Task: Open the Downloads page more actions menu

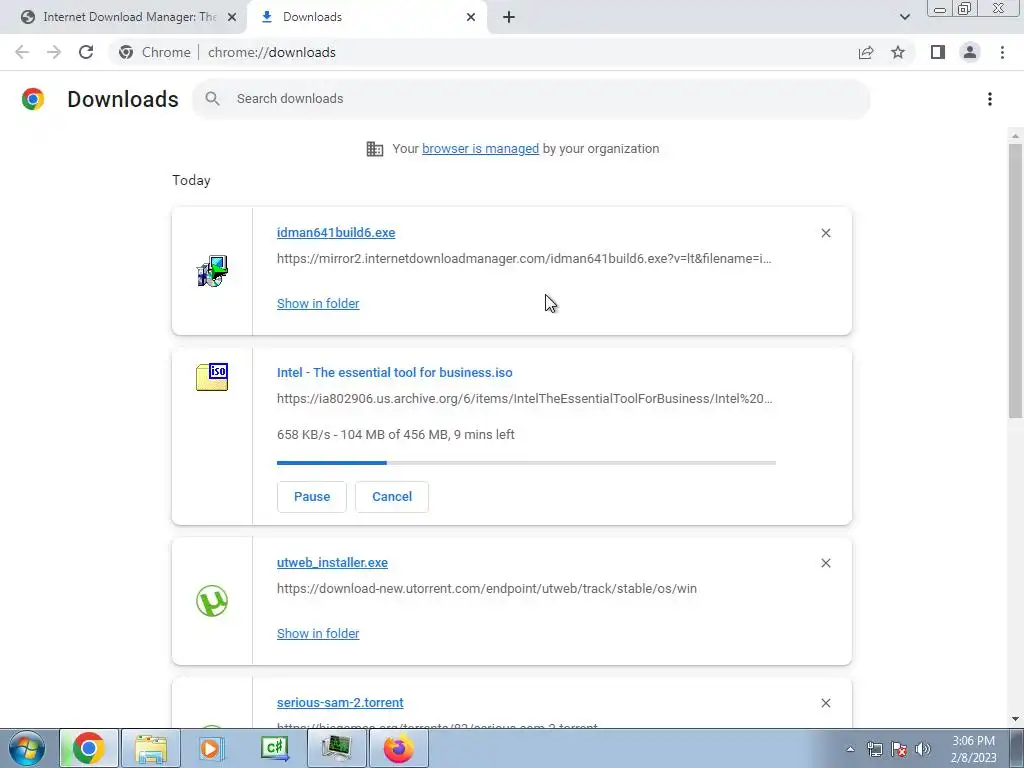Action: [989, 99]
